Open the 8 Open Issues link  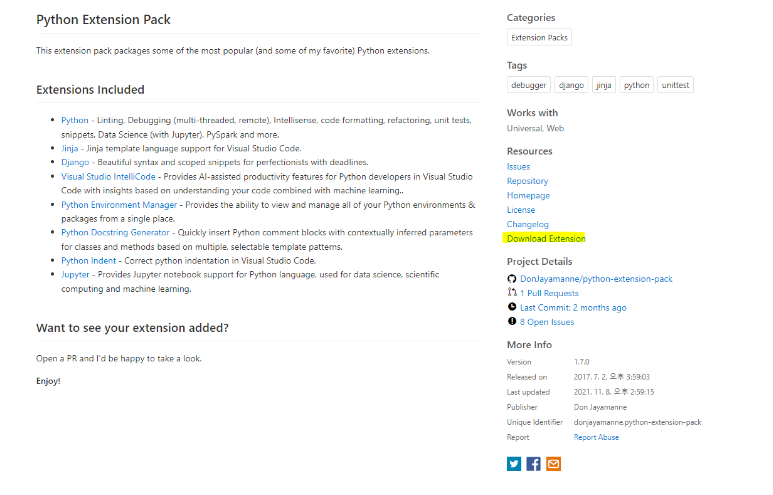click(x=547, y=322)
